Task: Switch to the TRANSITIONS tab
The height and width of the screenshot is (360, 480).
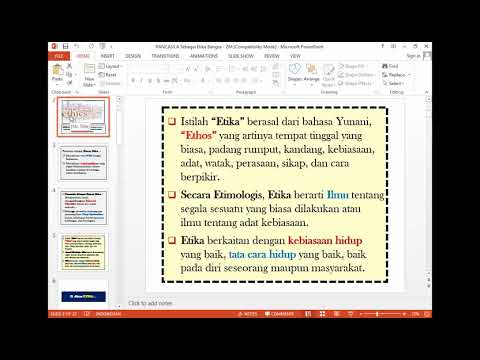Action: point(165,56)
